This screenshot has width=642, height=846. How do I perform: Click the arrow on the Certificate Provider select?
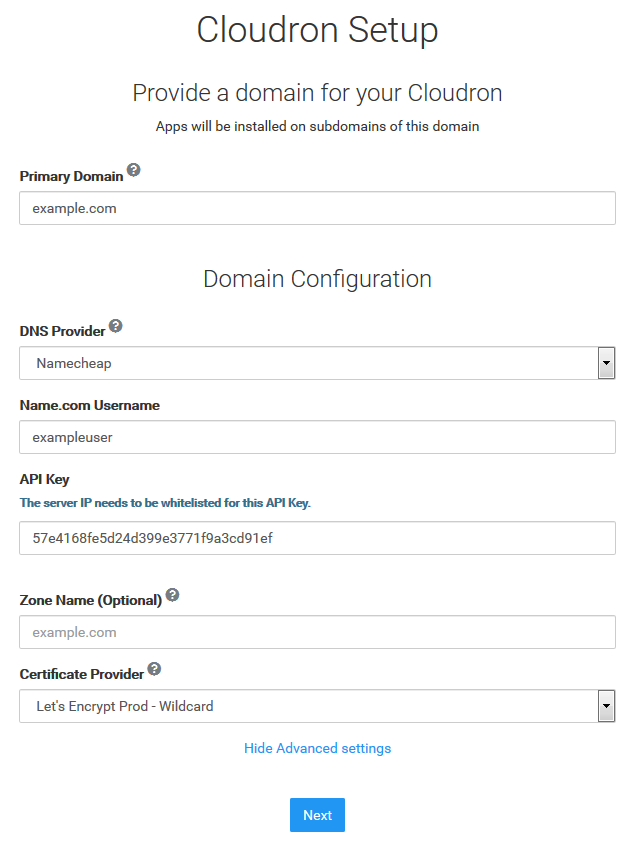click(x=606, y=706)
